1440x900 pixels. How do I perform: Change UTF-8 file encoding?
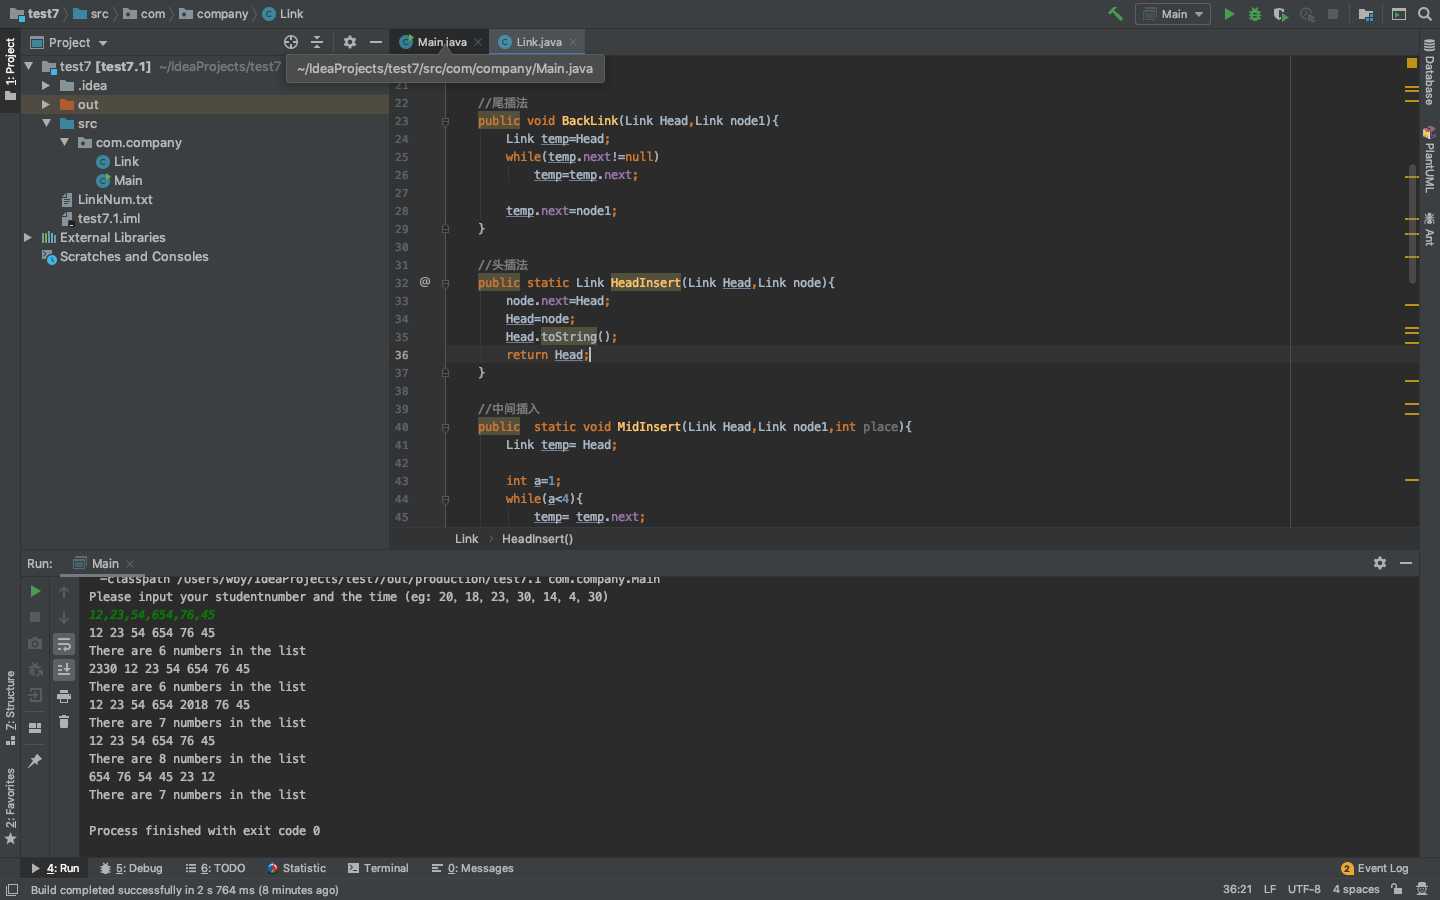click(x=1304, y=889)
